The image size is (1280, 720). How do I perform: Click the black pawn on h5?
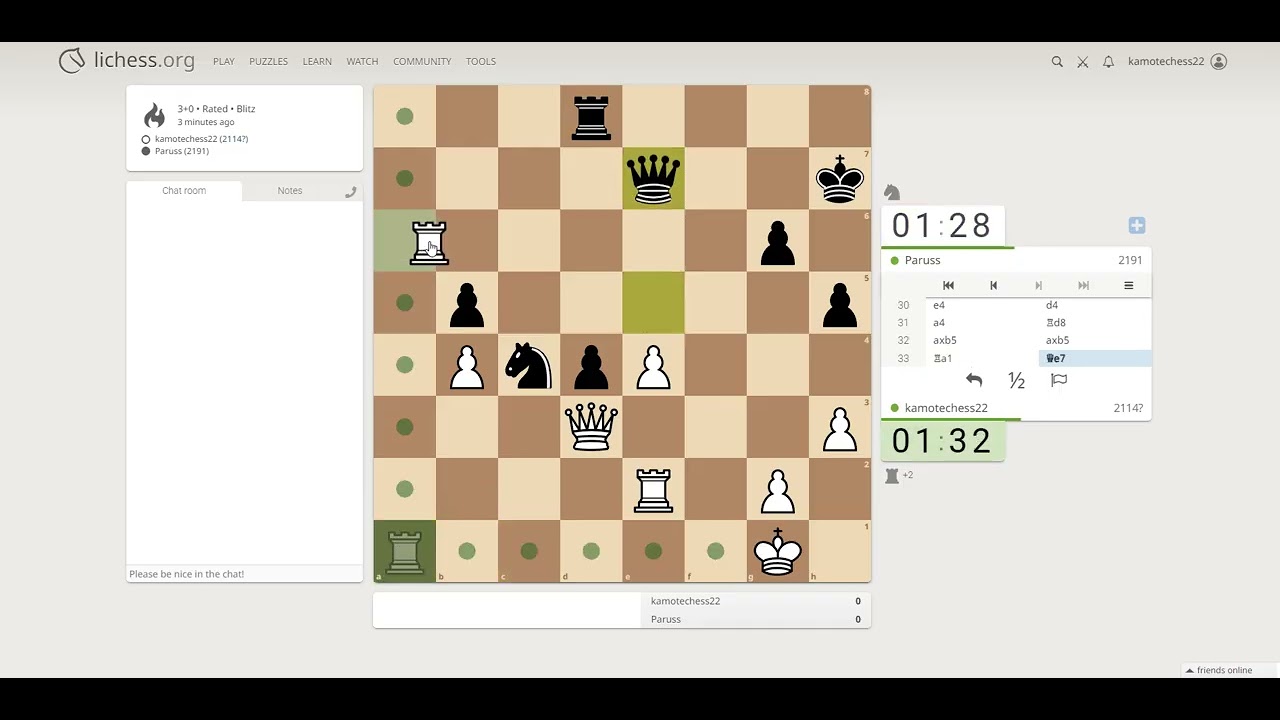pyautogui.click(x=840, y=303)
